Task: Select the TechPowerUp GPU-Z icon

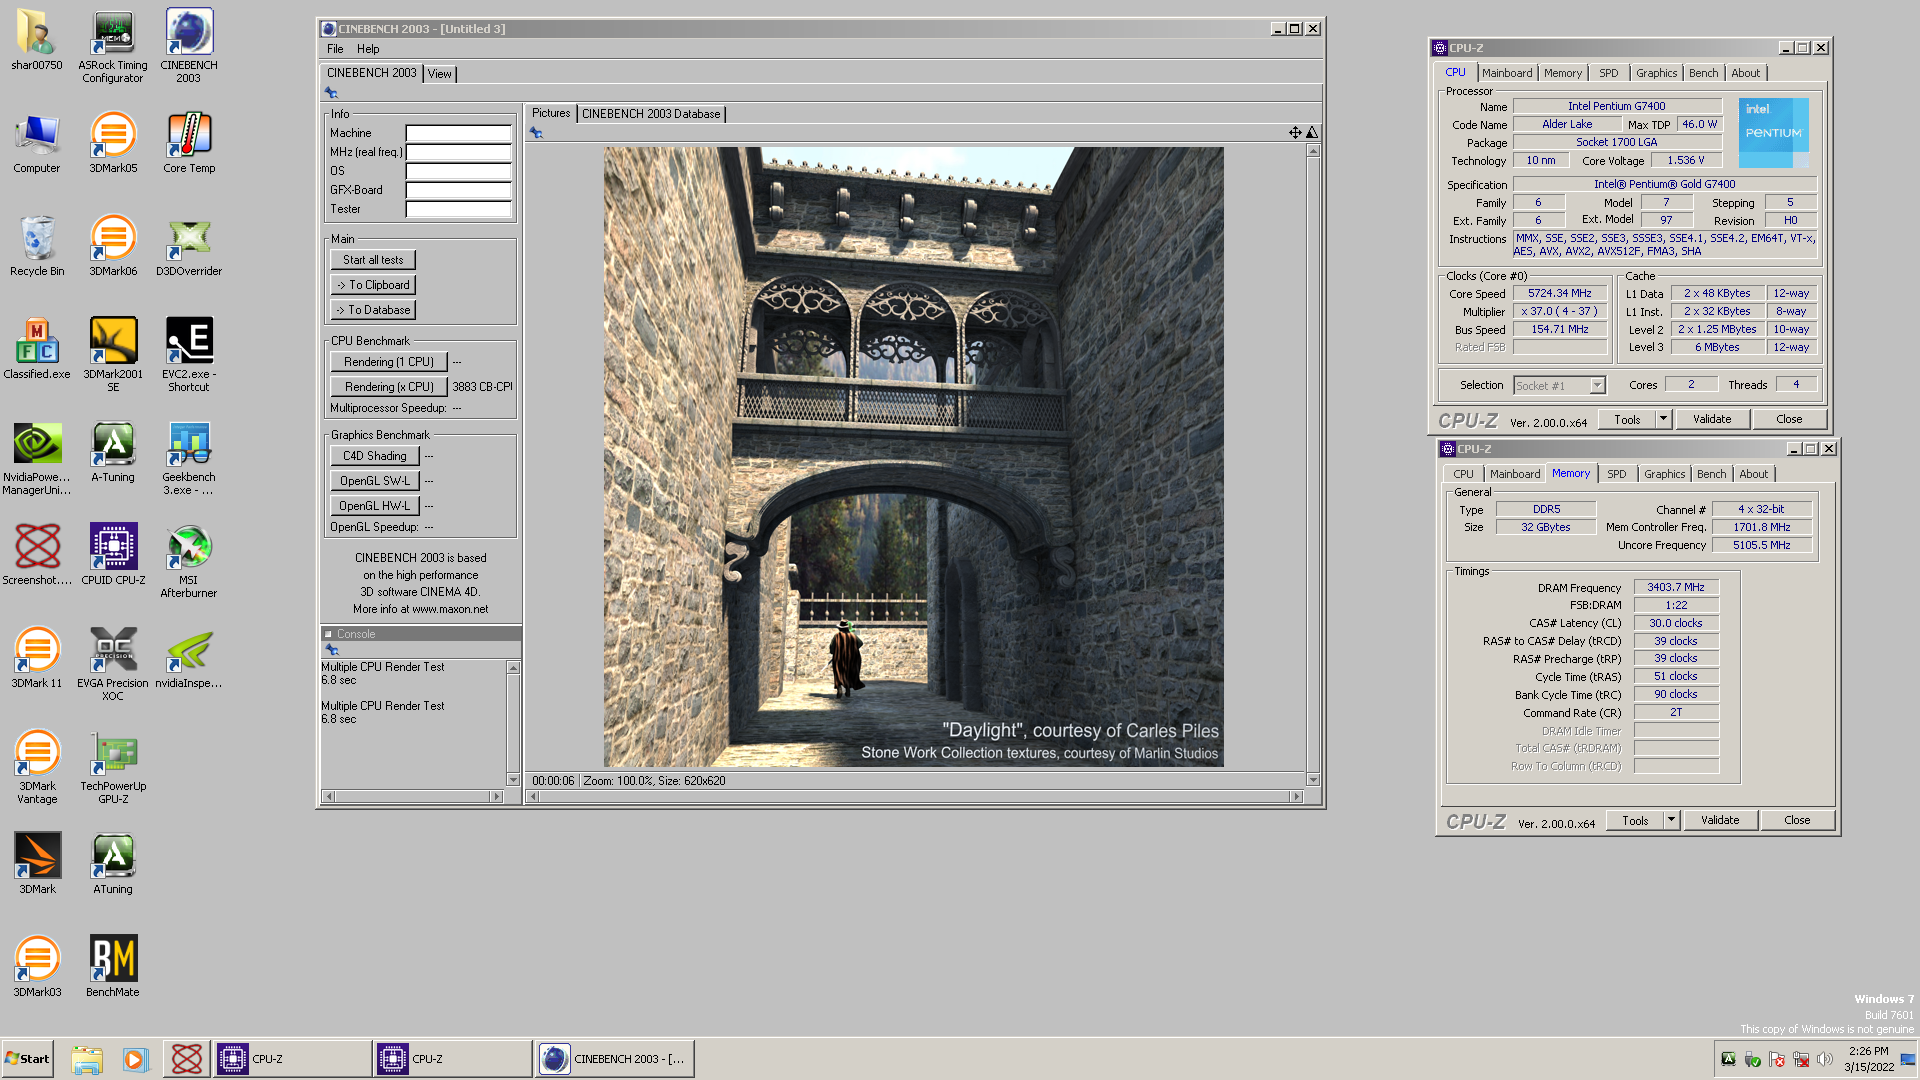Action: (x=113, y=766)
